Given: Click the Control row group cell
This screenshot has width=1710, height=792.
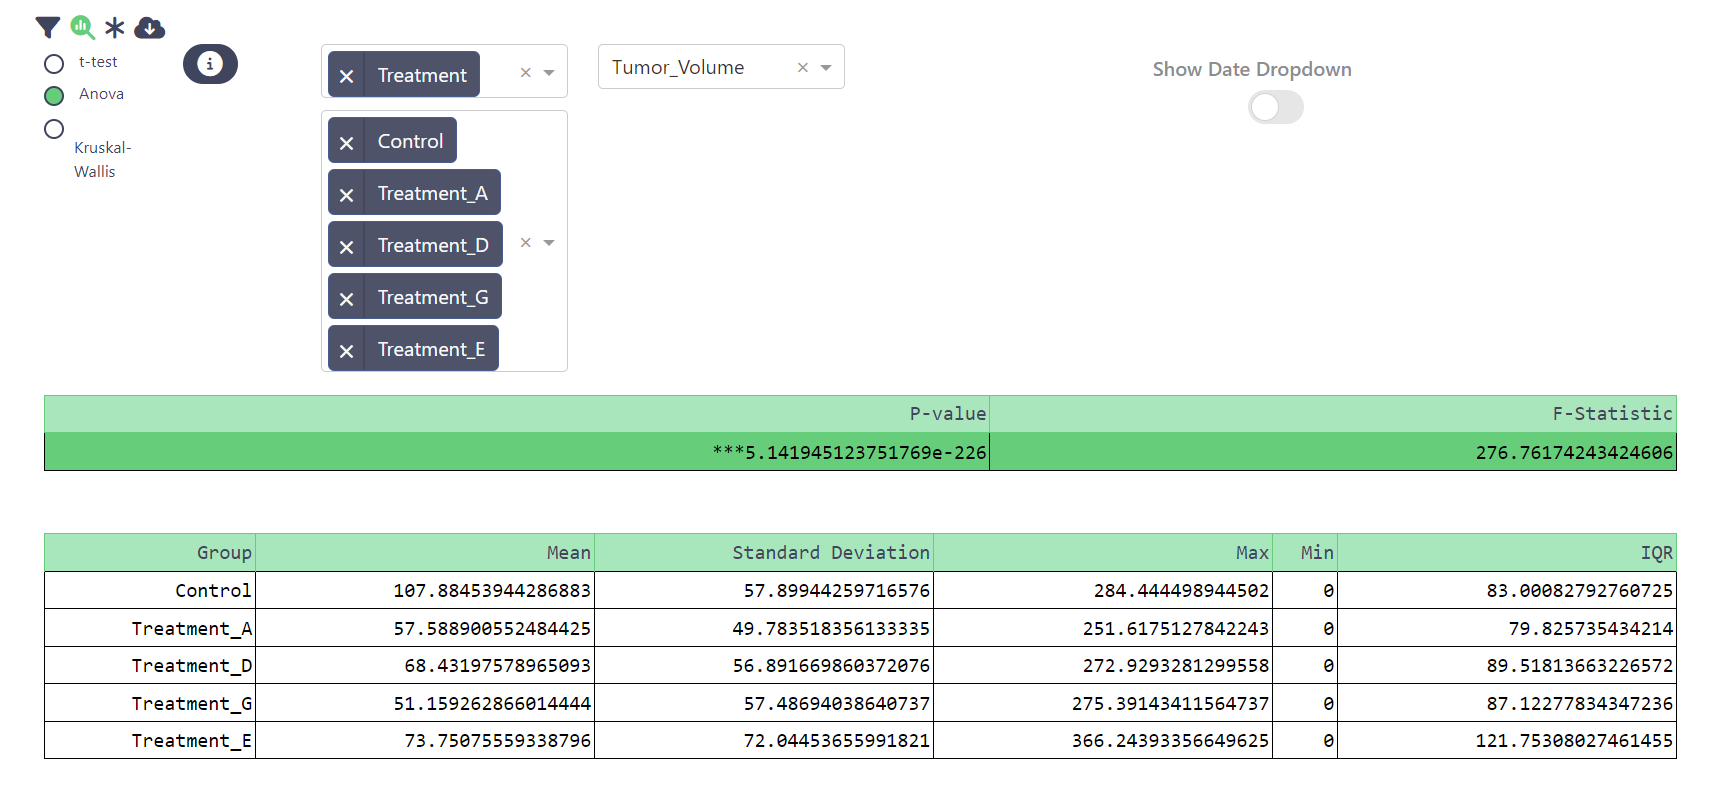Looking at the screenshot, I should point(150,590).
